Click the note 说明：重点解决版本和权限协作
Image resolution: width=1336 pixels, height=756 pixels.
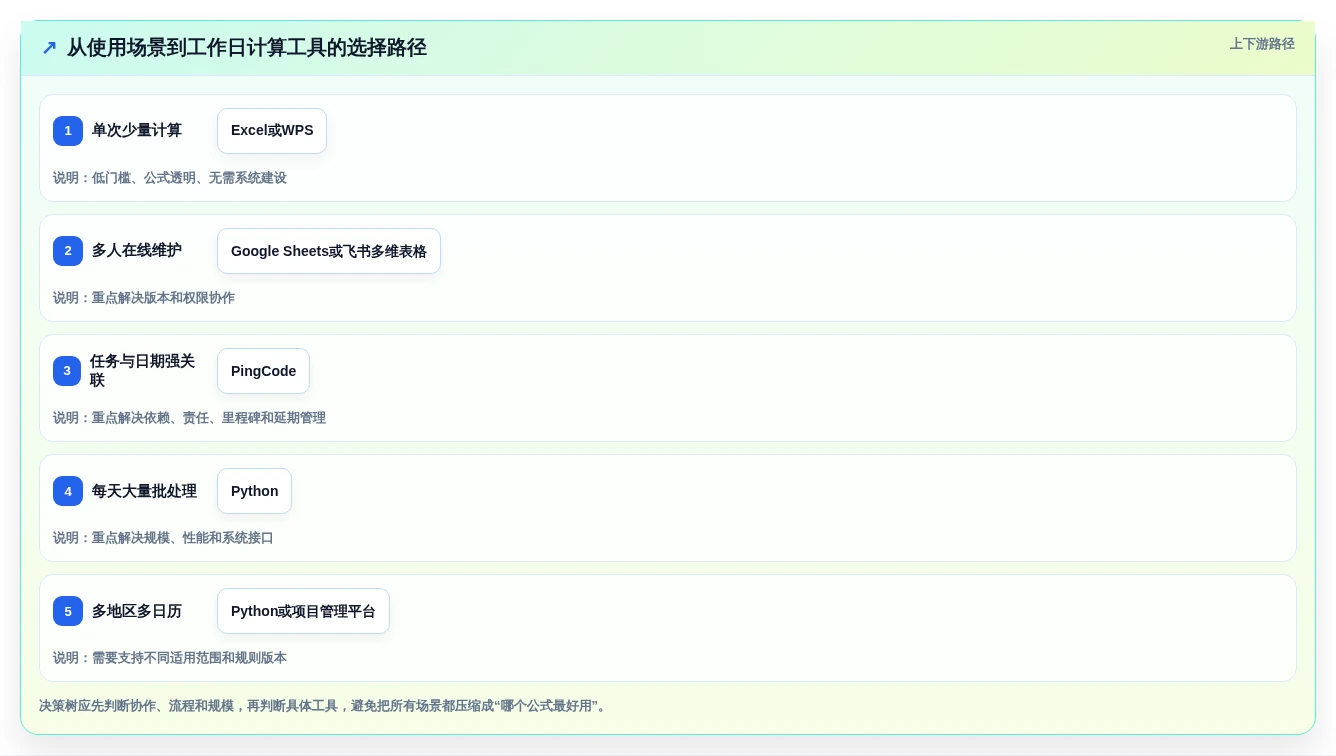click(144, 298)
